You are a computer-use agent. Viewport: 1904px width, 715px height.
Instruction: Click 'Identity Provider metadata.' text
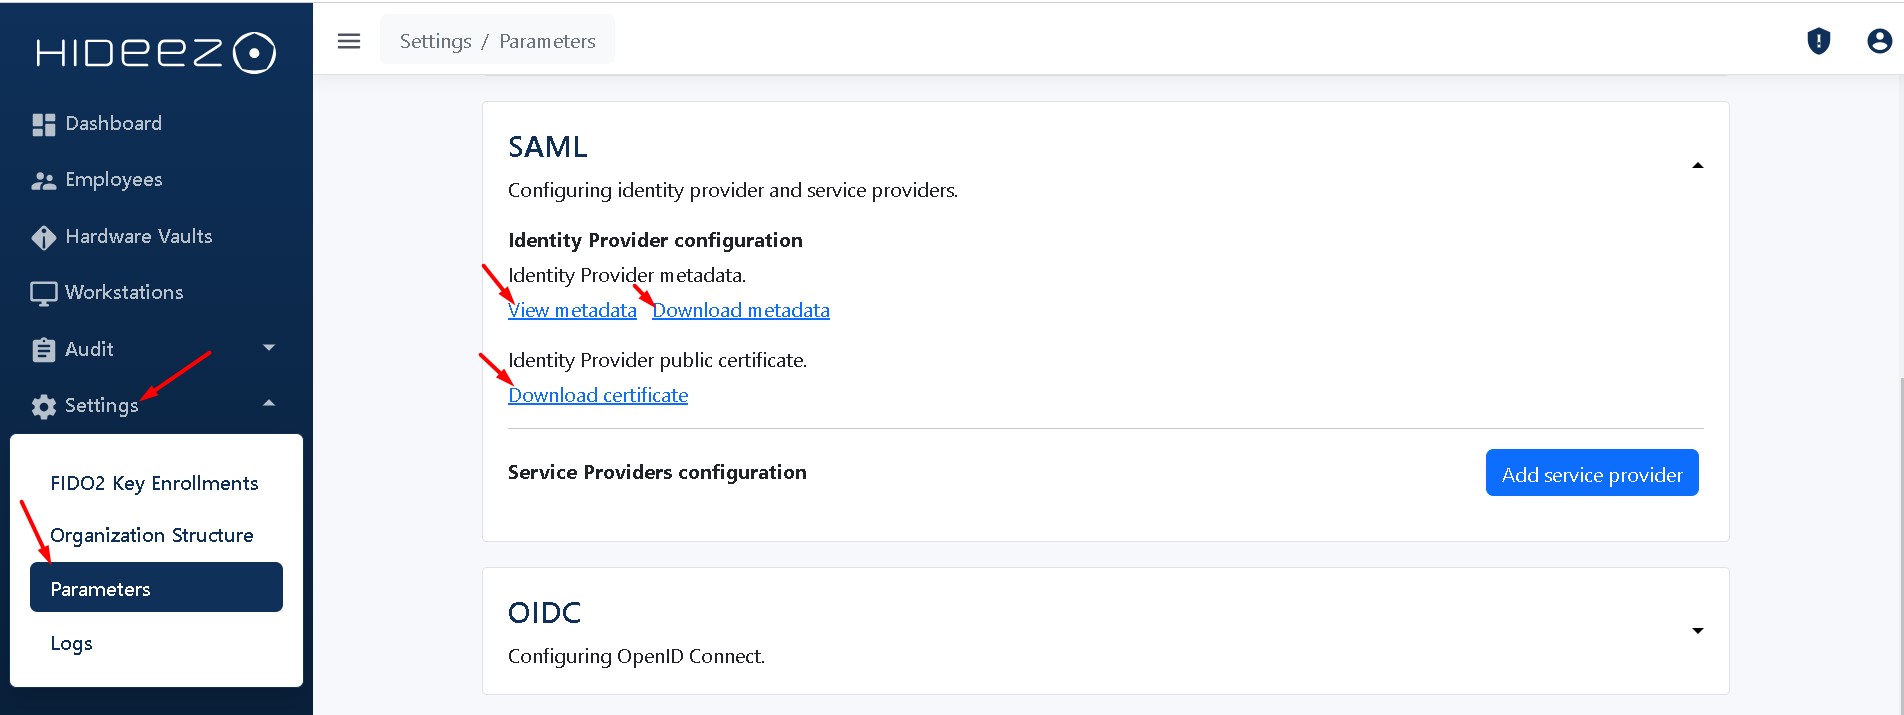pyautogui.click(x=627, y=275)
